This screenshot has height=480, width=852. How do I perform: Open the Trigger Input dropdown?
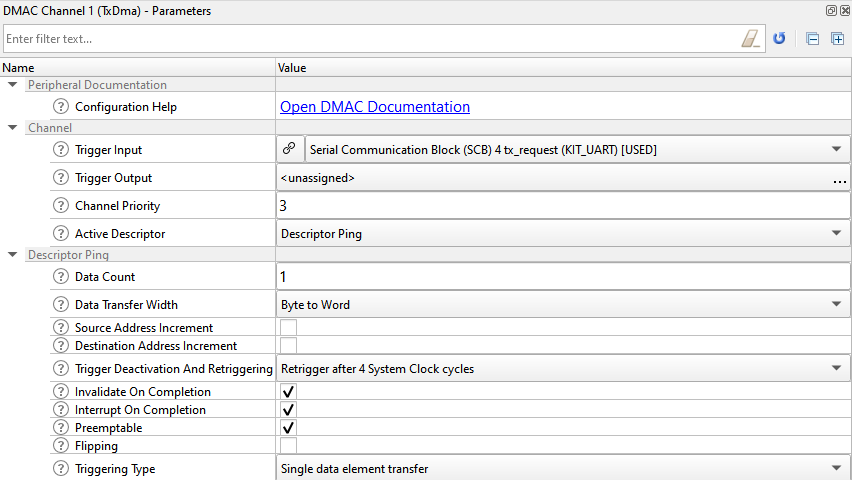click(577, 149)
